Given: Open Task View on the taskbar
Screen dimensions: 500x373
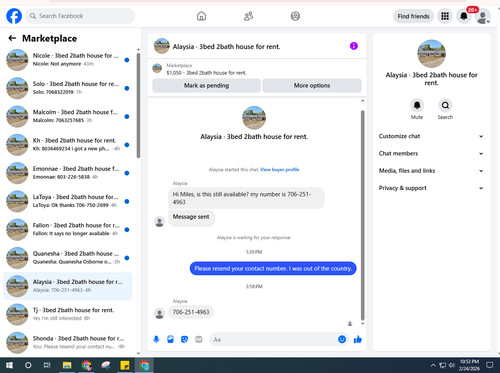Looking at the screenshot, I should click(x=47, y=365).
